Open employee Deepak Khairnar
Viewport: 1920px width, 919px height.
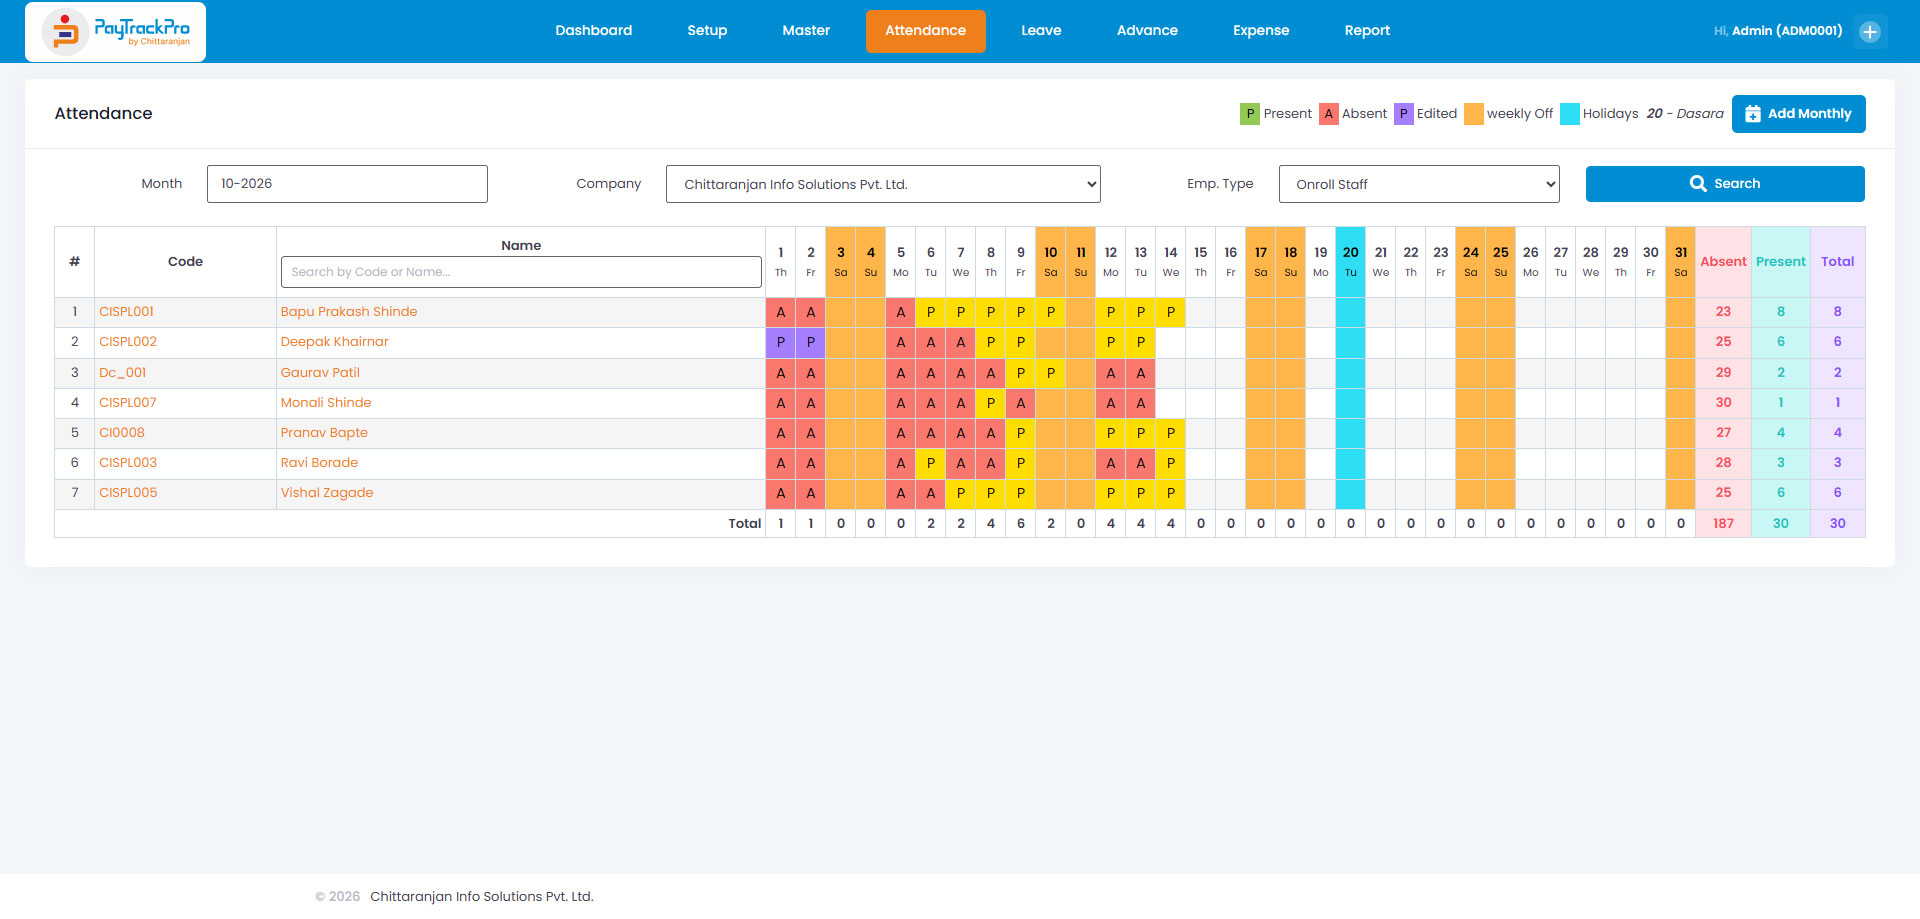point(335,342)
